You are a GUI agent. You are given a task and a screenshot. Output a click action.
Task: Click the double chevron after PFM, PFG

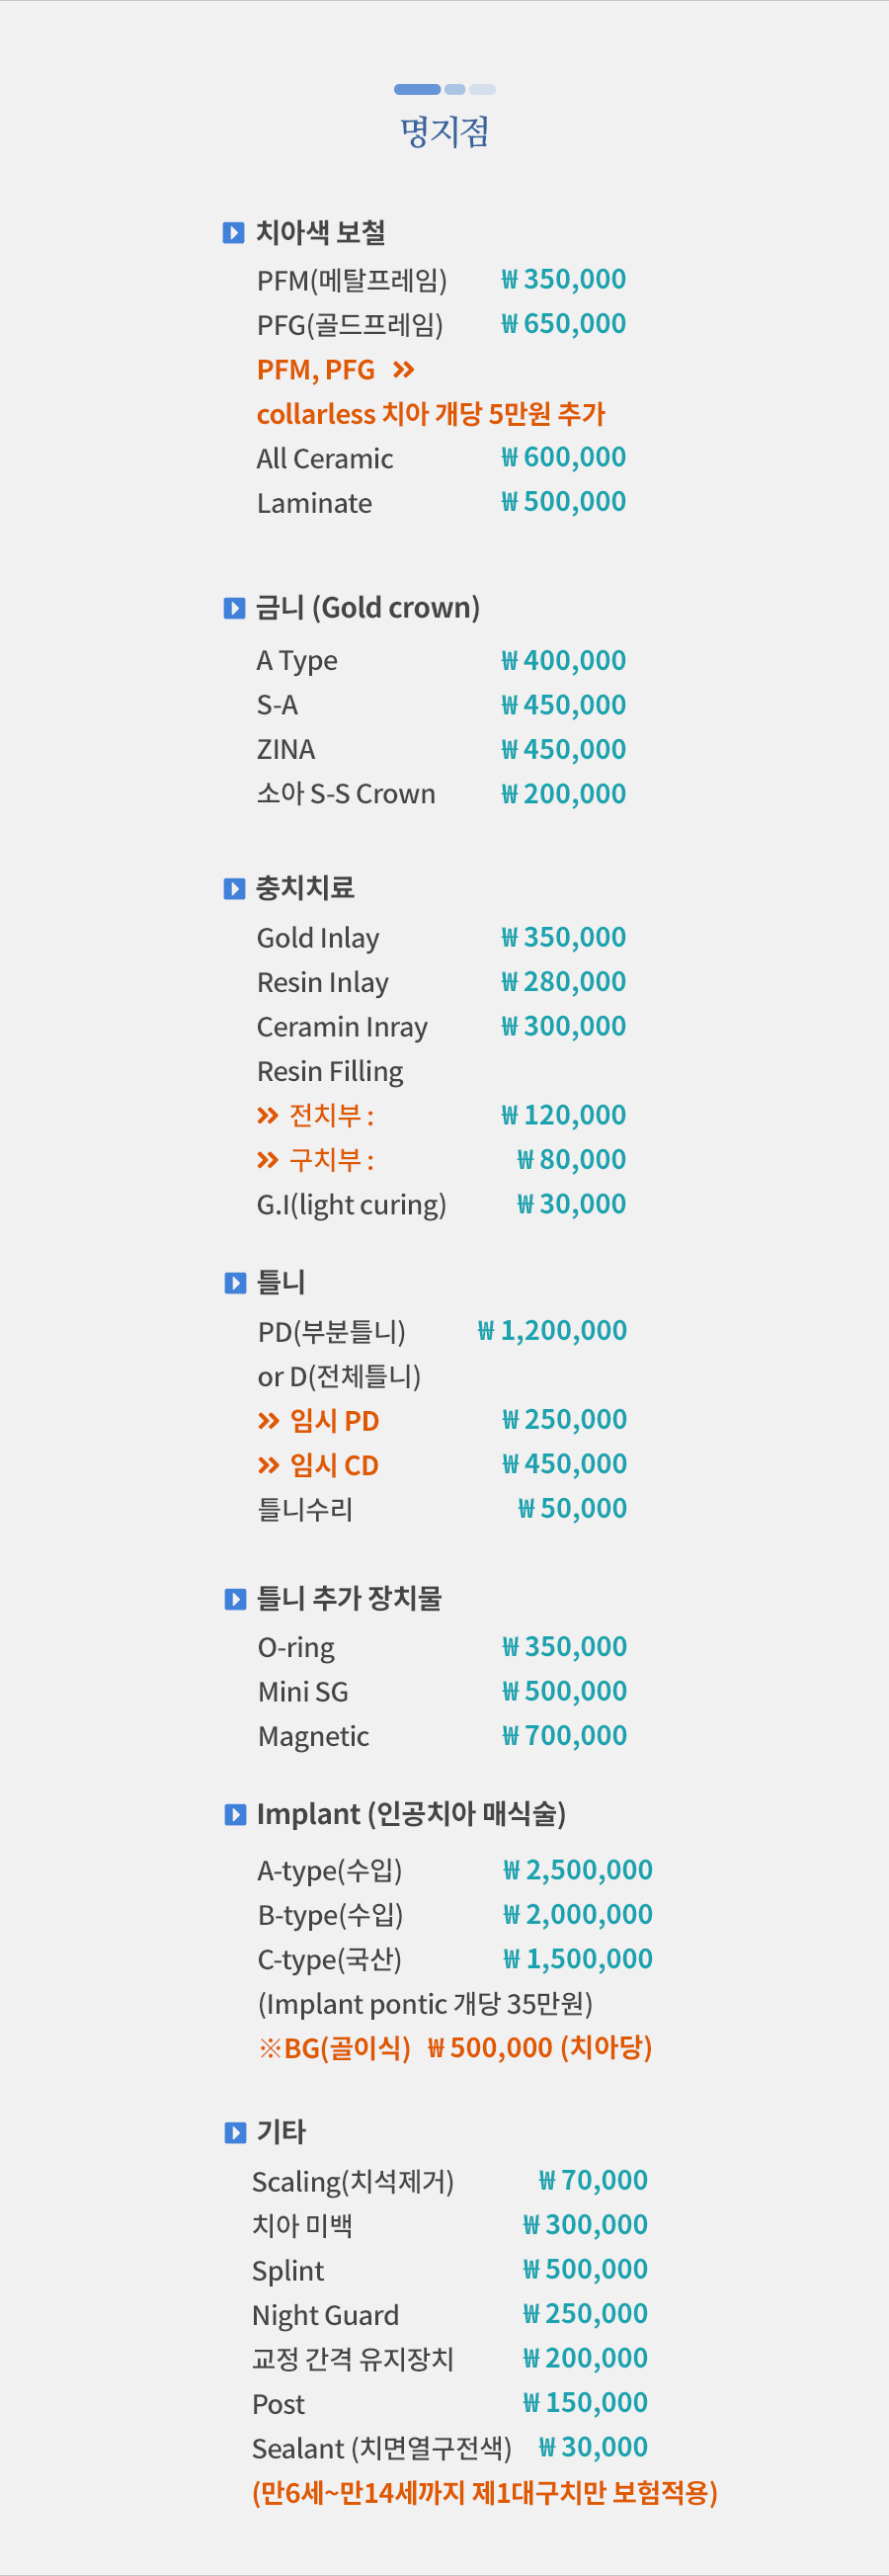pos(403,371)
